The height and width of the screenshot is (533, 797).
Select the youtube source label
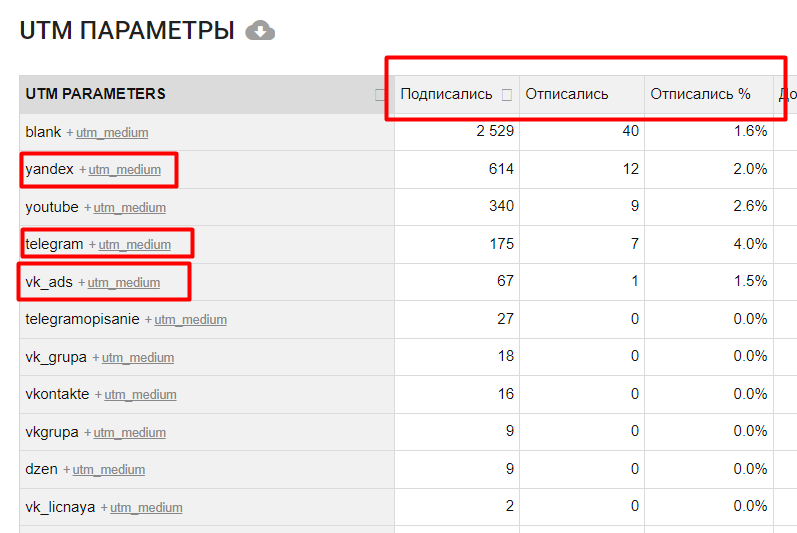coord(52,207)
